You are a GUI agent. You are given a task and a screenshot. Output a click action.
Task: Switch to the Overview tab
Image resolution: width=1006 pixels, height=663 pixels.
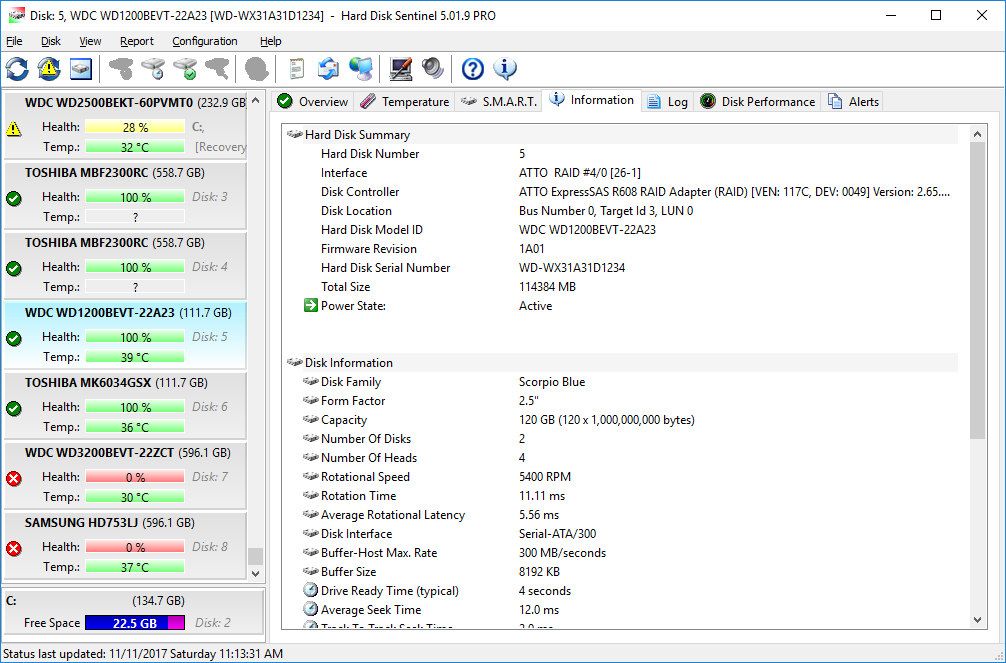tap(313, 101)
